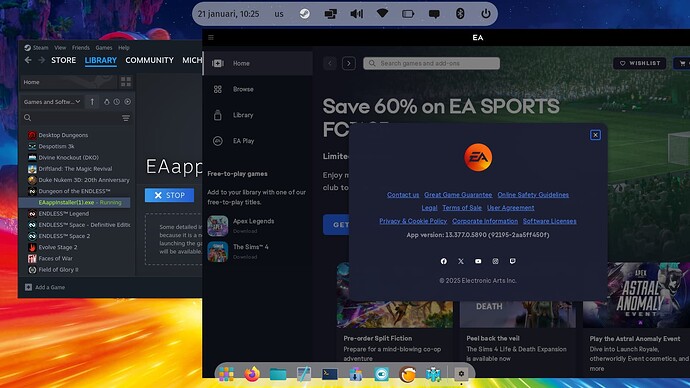Open EA Play in EA app sidebar
Screen dimensions: 690x388
(x=258, y=141)
